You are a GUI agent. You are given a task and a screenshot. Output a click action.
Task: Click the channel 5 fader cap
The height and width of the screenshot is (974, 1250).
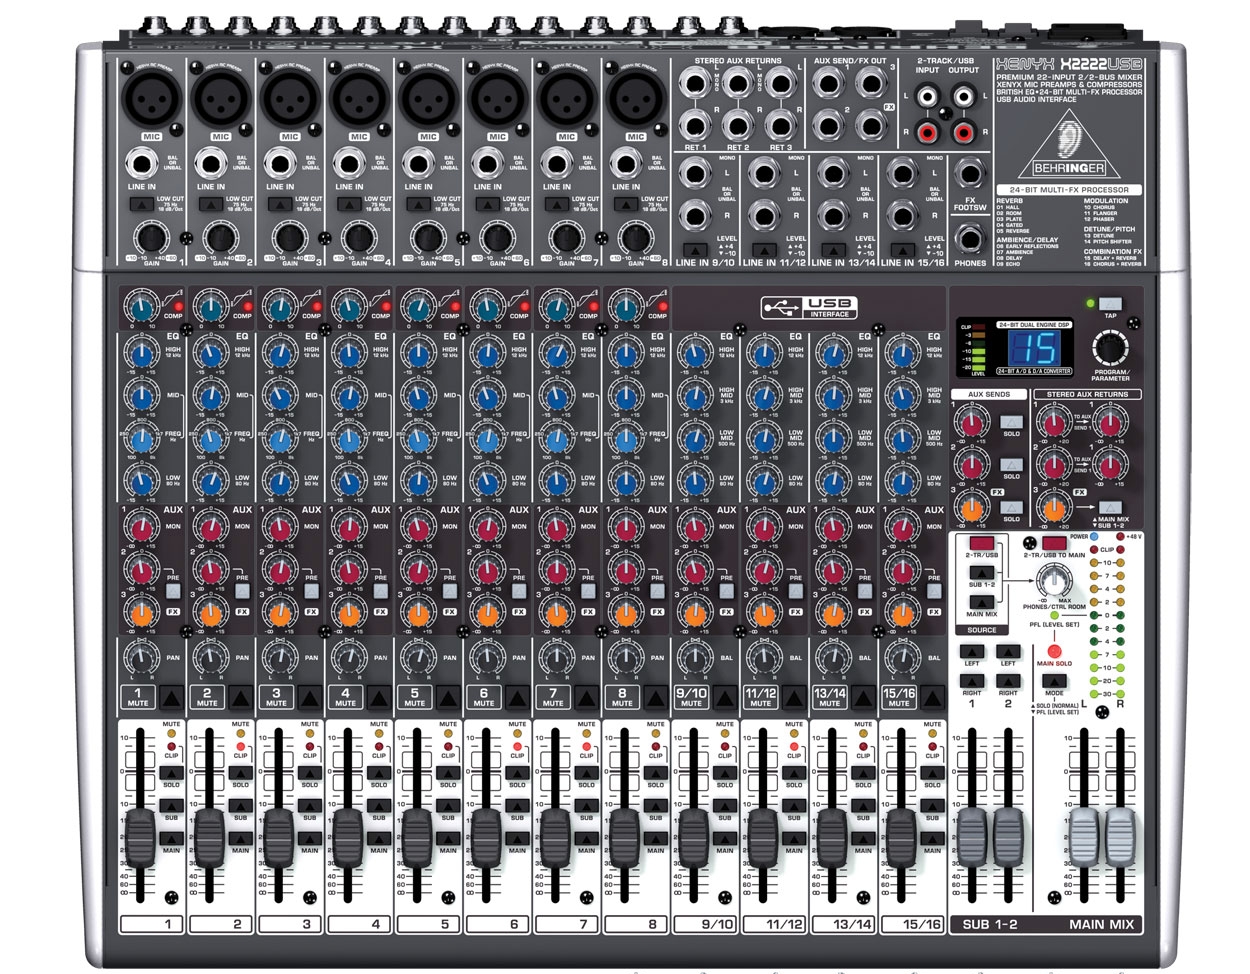[x=416, y=836]
